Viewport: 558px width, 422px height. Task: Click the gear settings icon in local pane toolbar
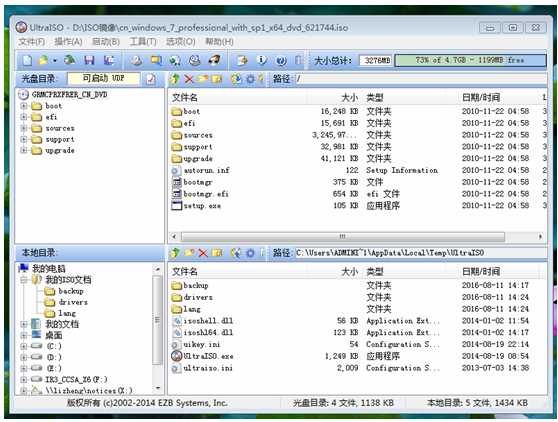click(x=250, y=253)
